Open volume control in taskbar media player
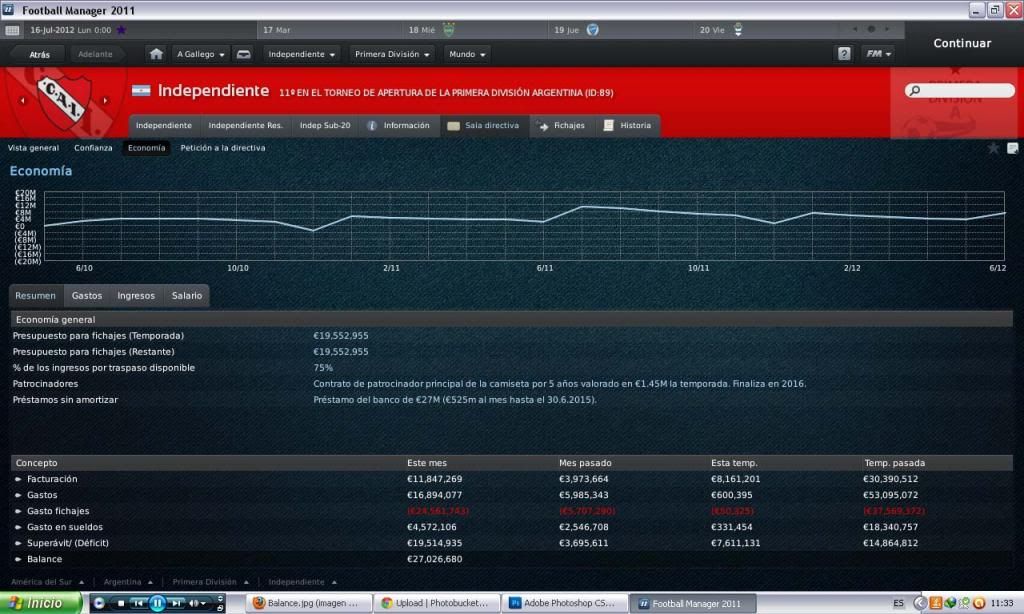Viewport: 1024px width, 614px height. point(197,603)
